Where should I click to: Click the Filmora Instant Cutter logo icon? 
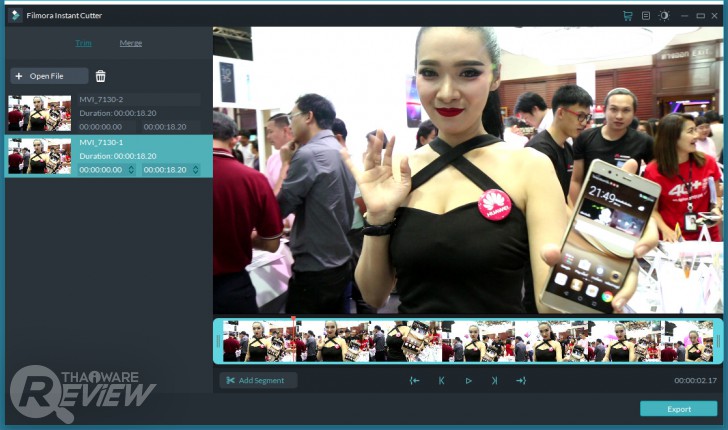click(x=15, y=15)
